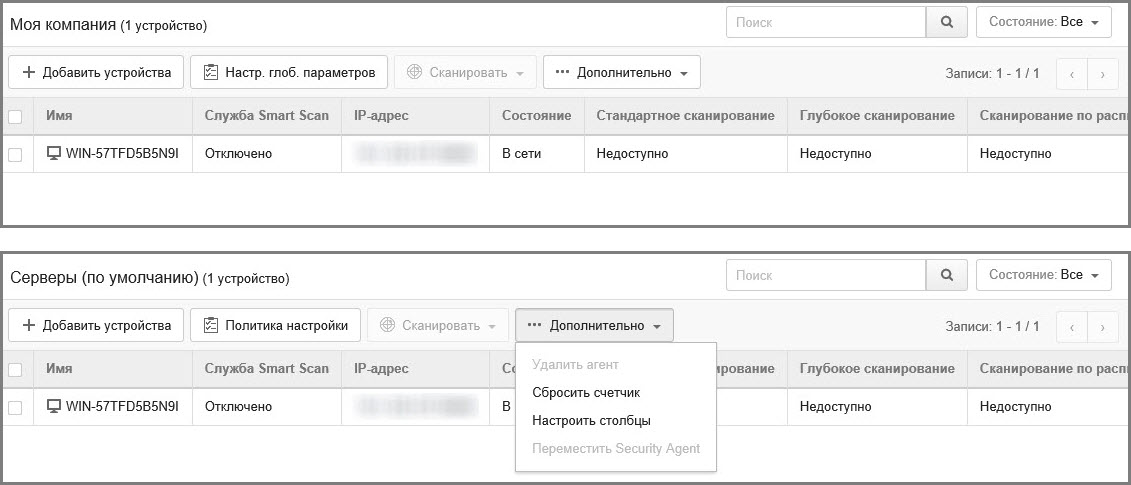
Task: Click computer icon beside WIN-57TFD5B5N9I in Моя компания
Action: 54,154
